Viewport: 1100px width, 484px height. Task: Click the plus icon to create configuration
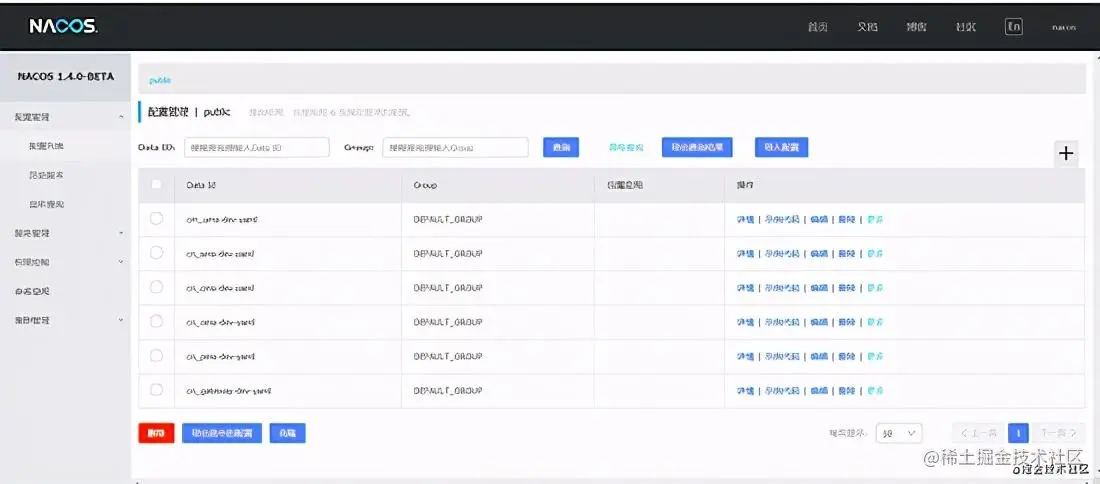point(1066,154)
